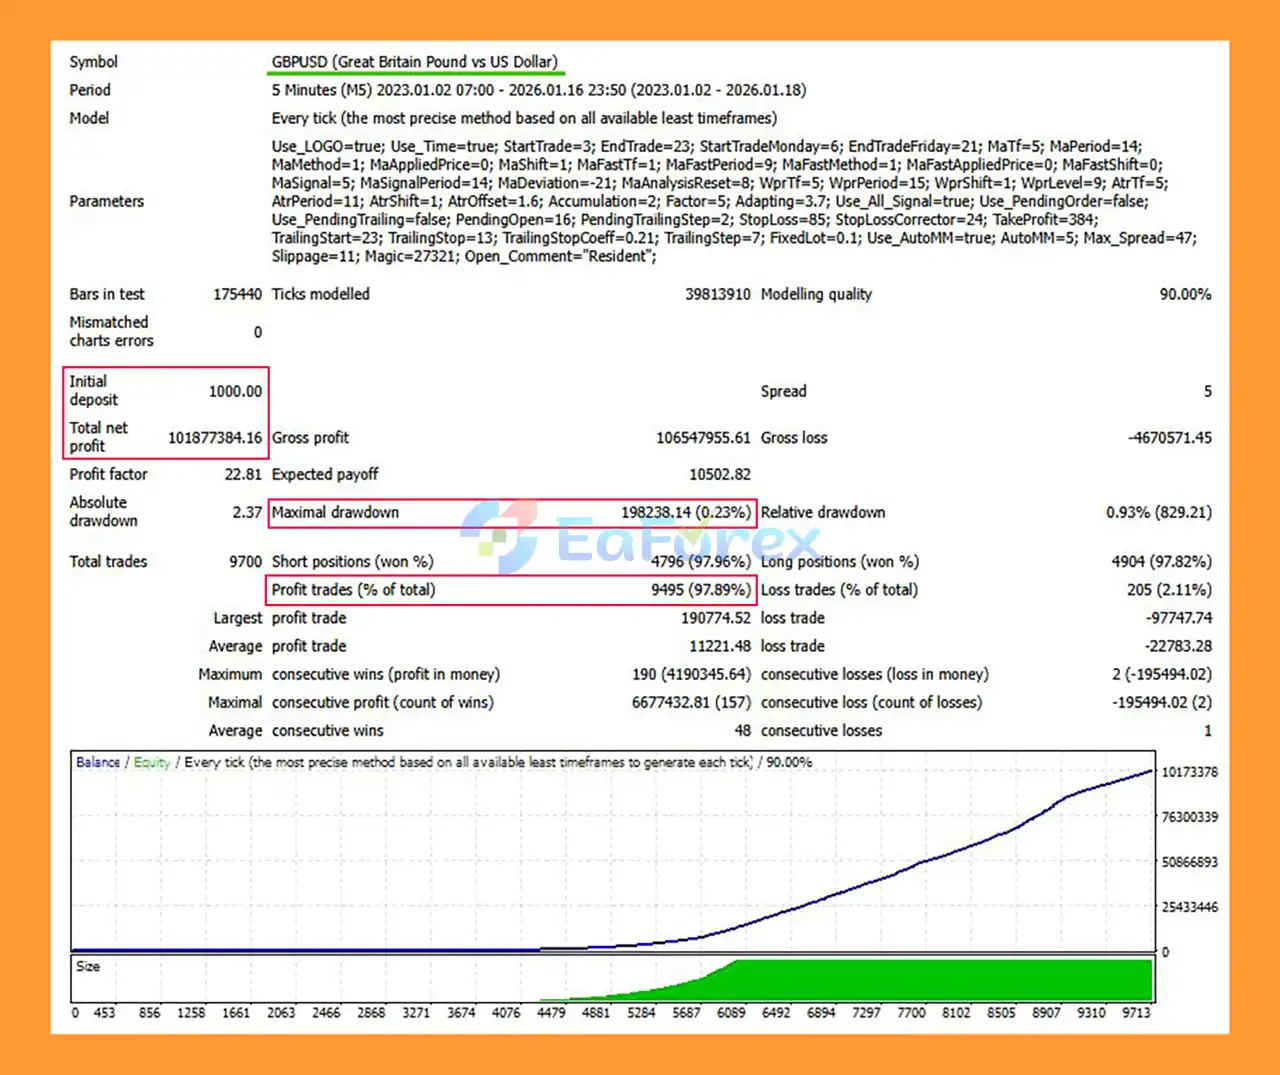Click the EaForex watermark text
The width and height of the screenshot is (1280, 1075).
[688, 540]
